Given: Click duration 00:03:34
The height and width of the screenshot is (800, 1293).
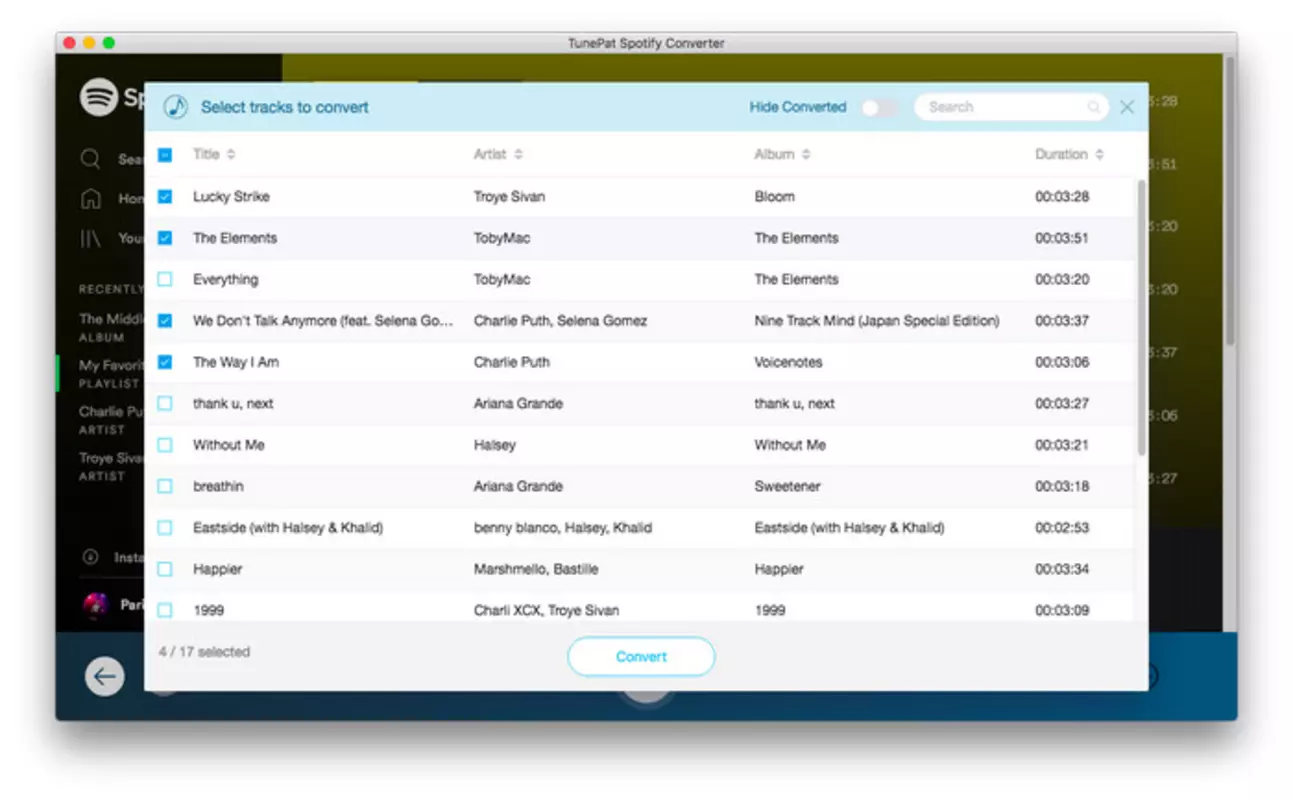Looking at the screenshot, I should click(1062, 569).
